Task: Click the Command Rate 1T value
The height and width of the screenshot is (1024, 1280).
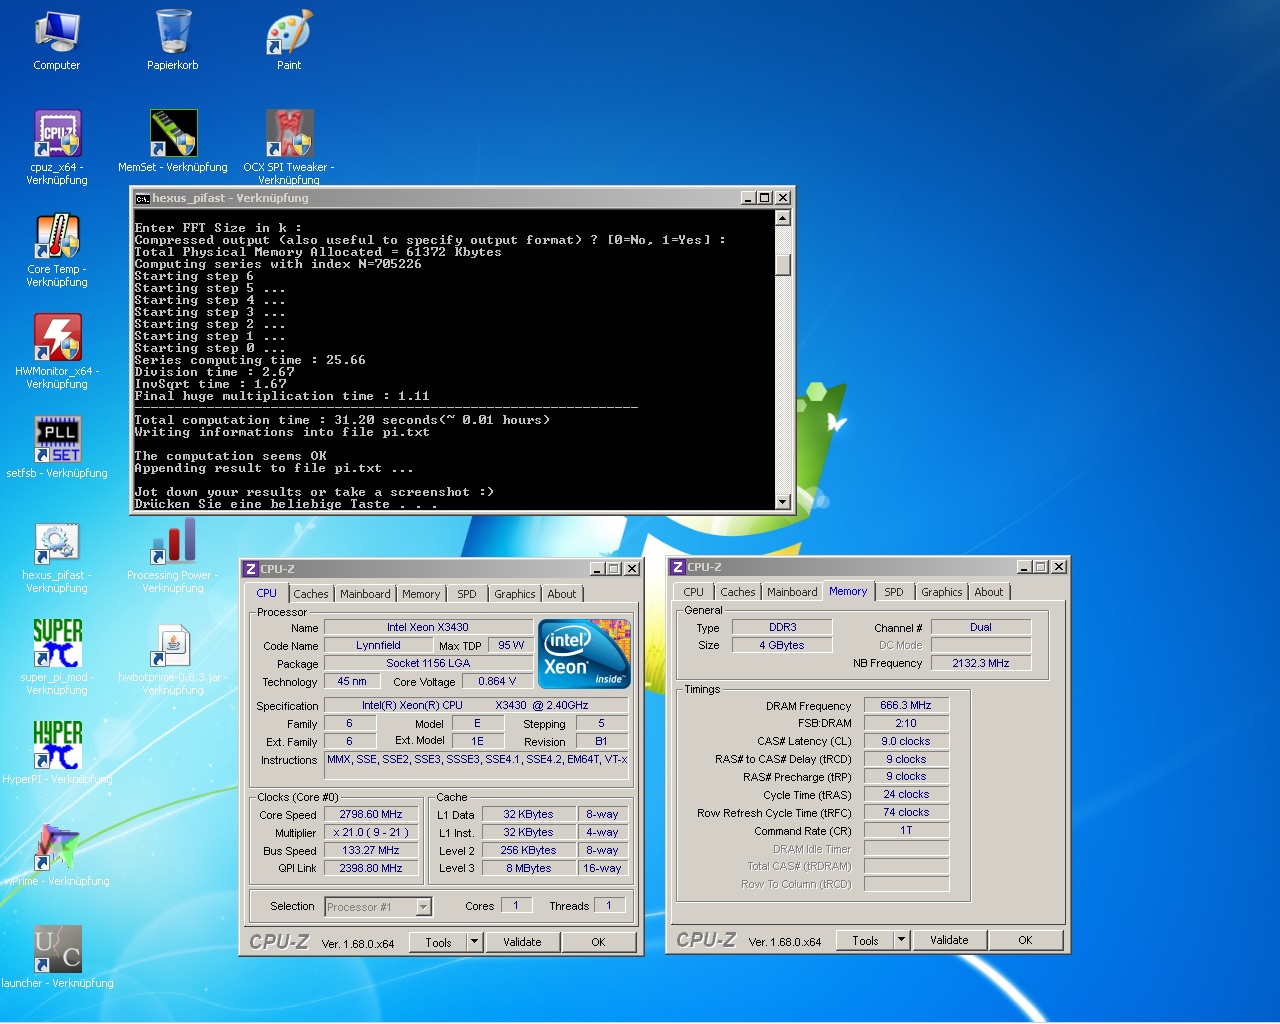Action: tap(906, 830)
